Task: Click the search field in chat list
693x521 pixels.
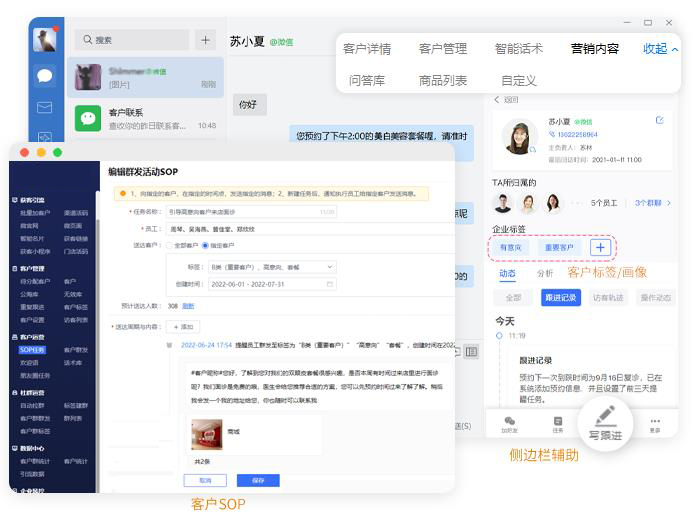Action: (132, 40)
